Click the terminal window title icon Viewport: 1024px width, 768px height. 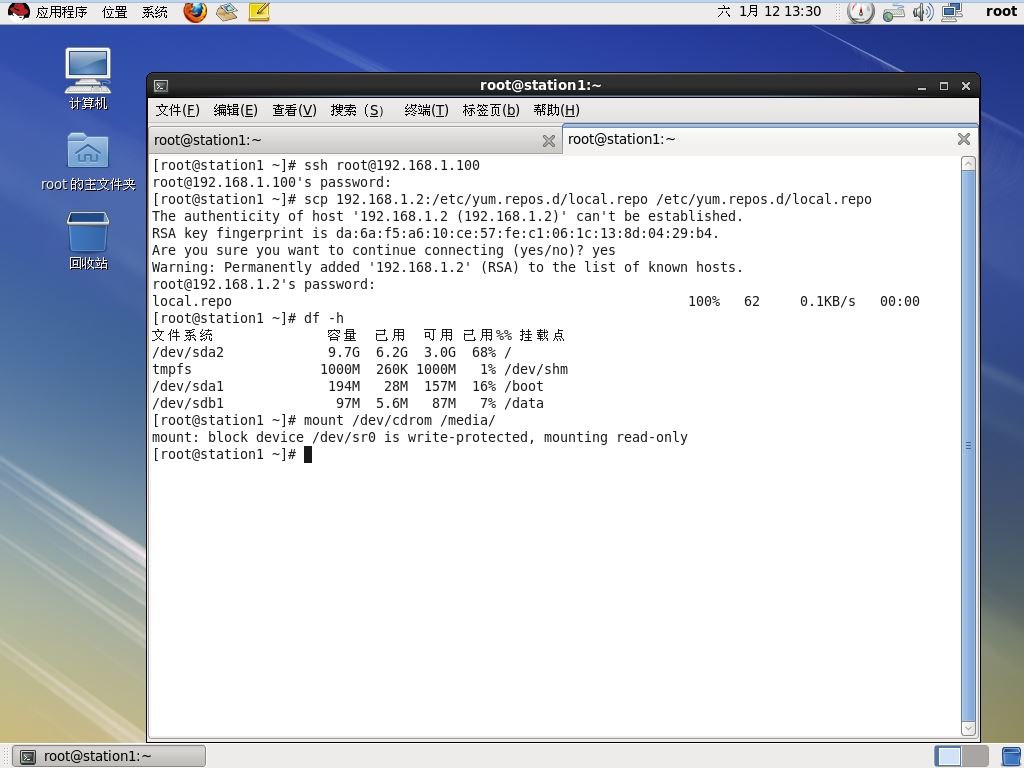(x=161, y=86)
